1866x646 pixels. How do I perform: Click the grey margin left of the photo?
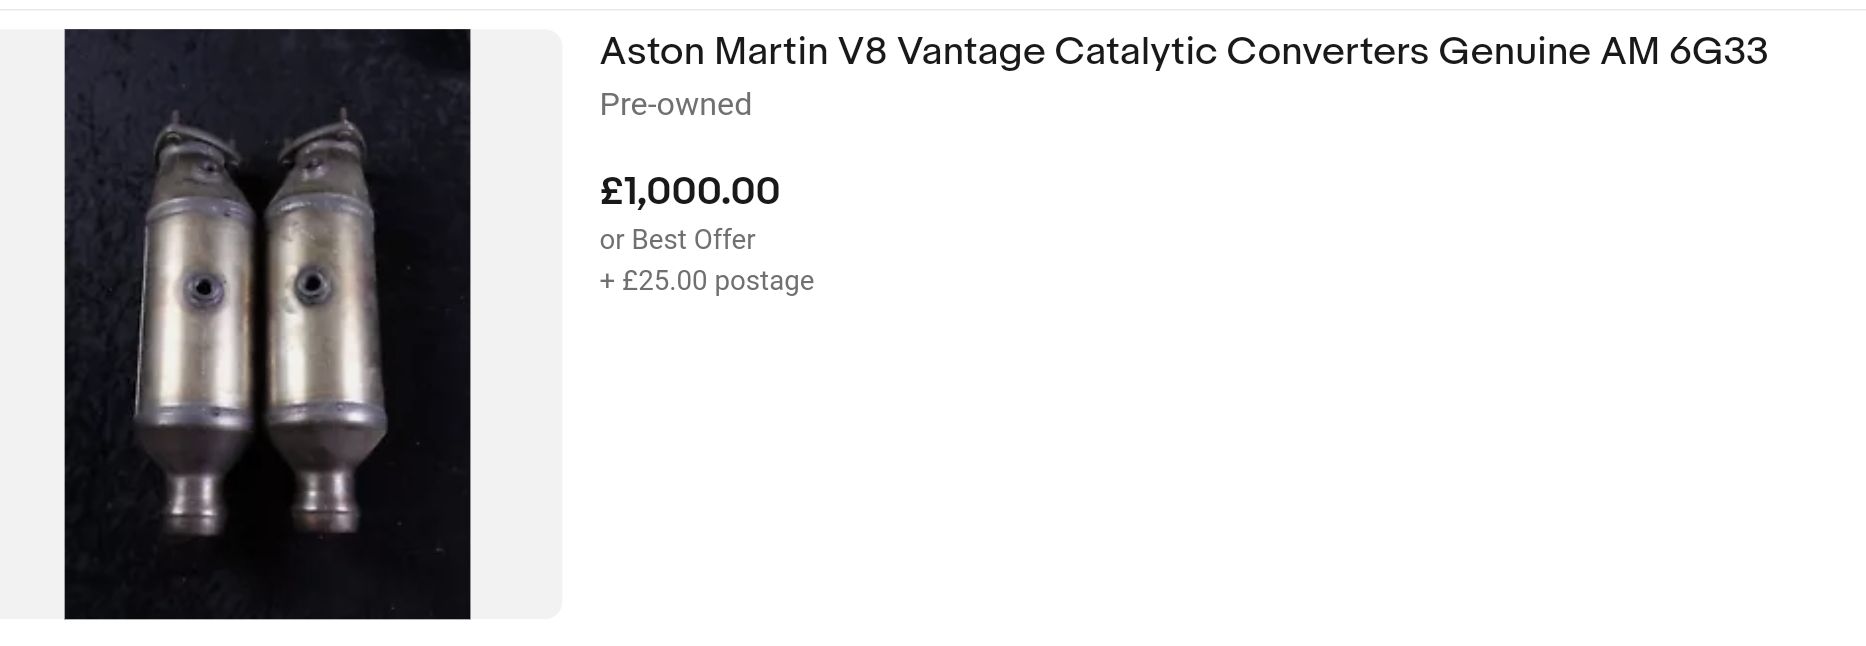pos(32,323)
